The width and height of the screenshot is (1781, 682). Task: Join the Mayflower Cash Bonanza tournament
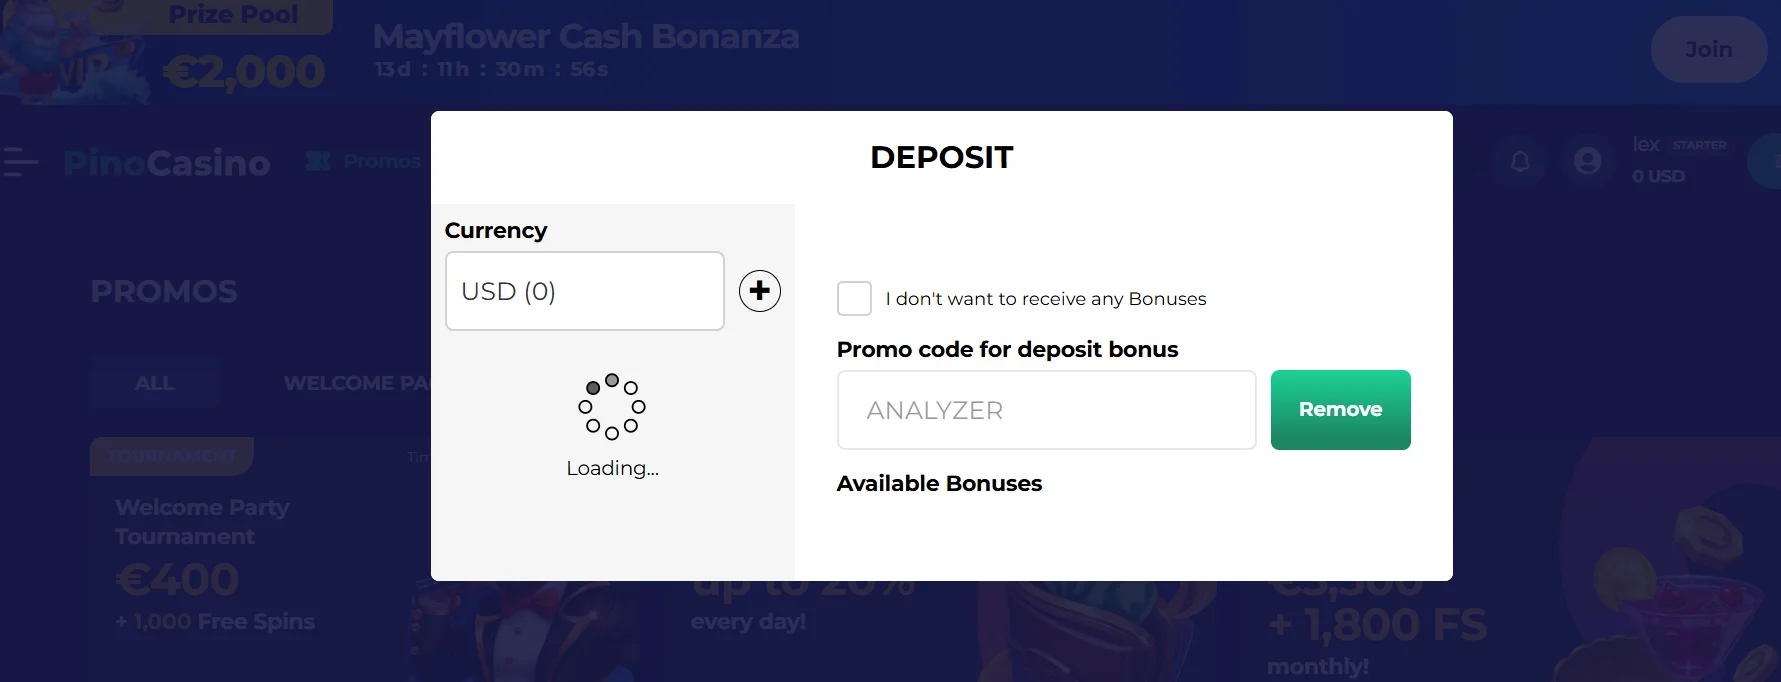pos(1708,49)
